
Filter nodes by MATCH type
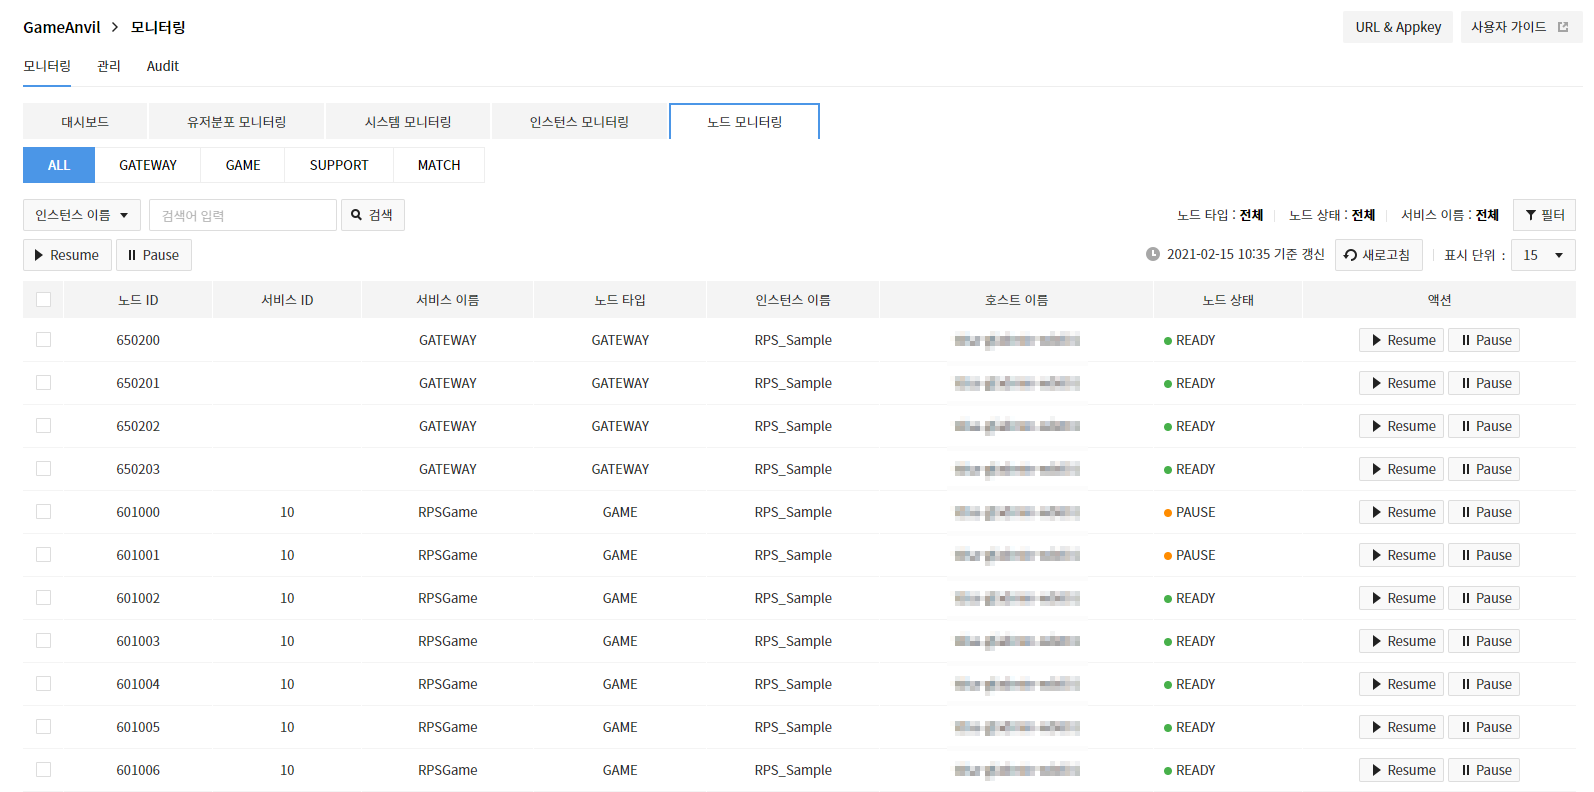[x=439, y=165]
